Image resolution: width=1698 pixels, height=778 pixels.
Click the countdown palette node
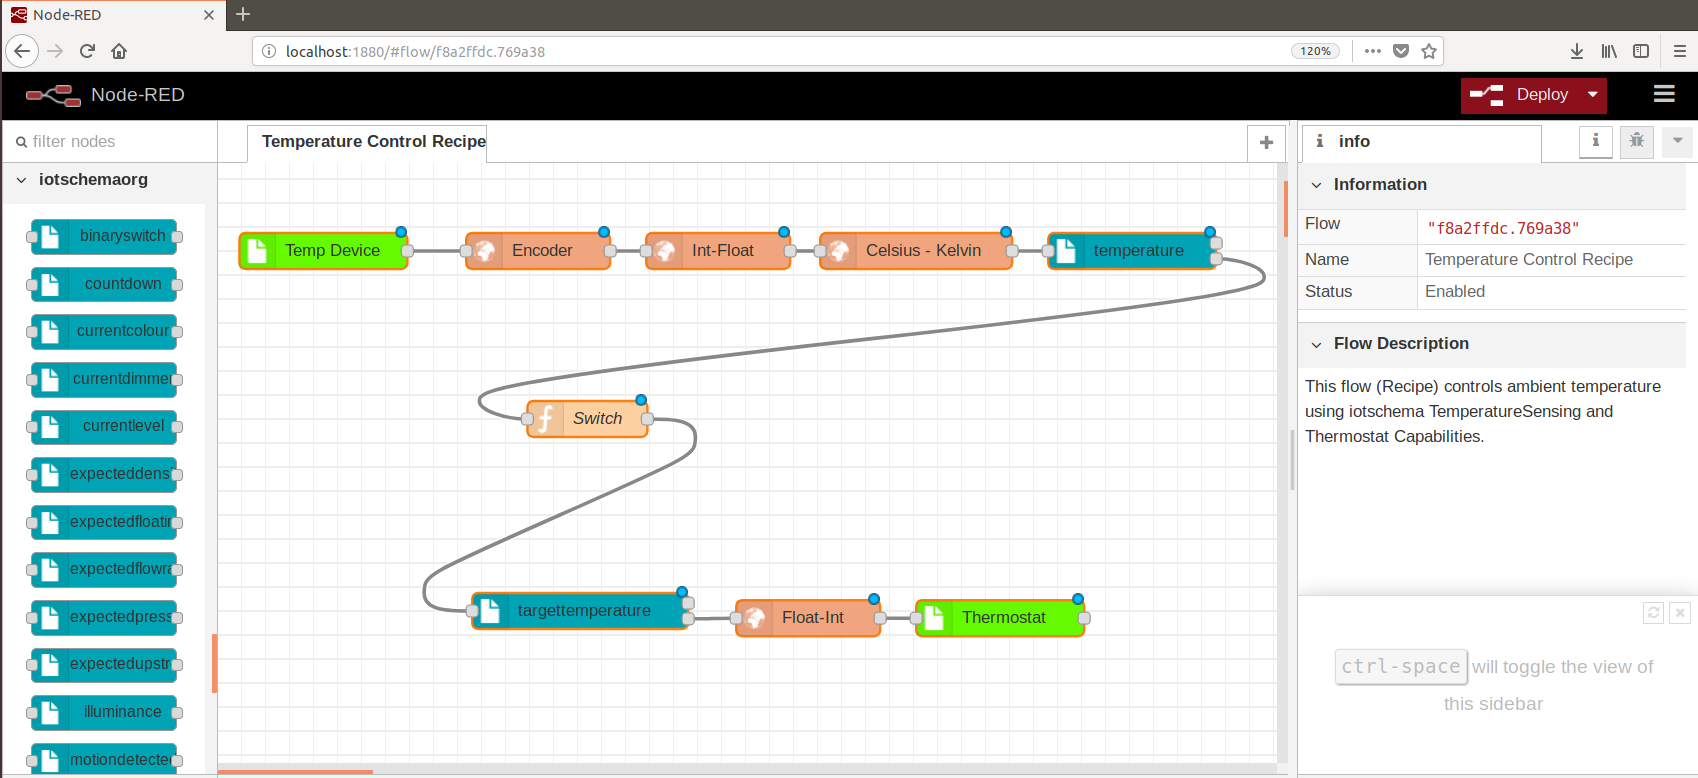pyautogui.click(x=104, y=285)
